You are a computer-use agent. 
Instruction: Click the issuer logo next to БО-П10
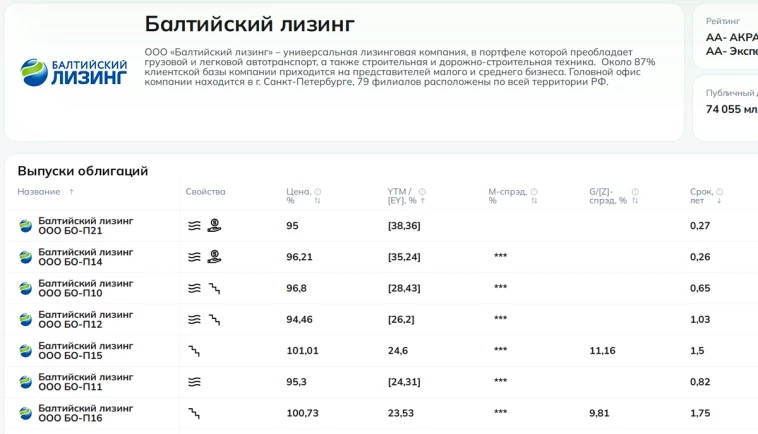click(x=26, y=289)
